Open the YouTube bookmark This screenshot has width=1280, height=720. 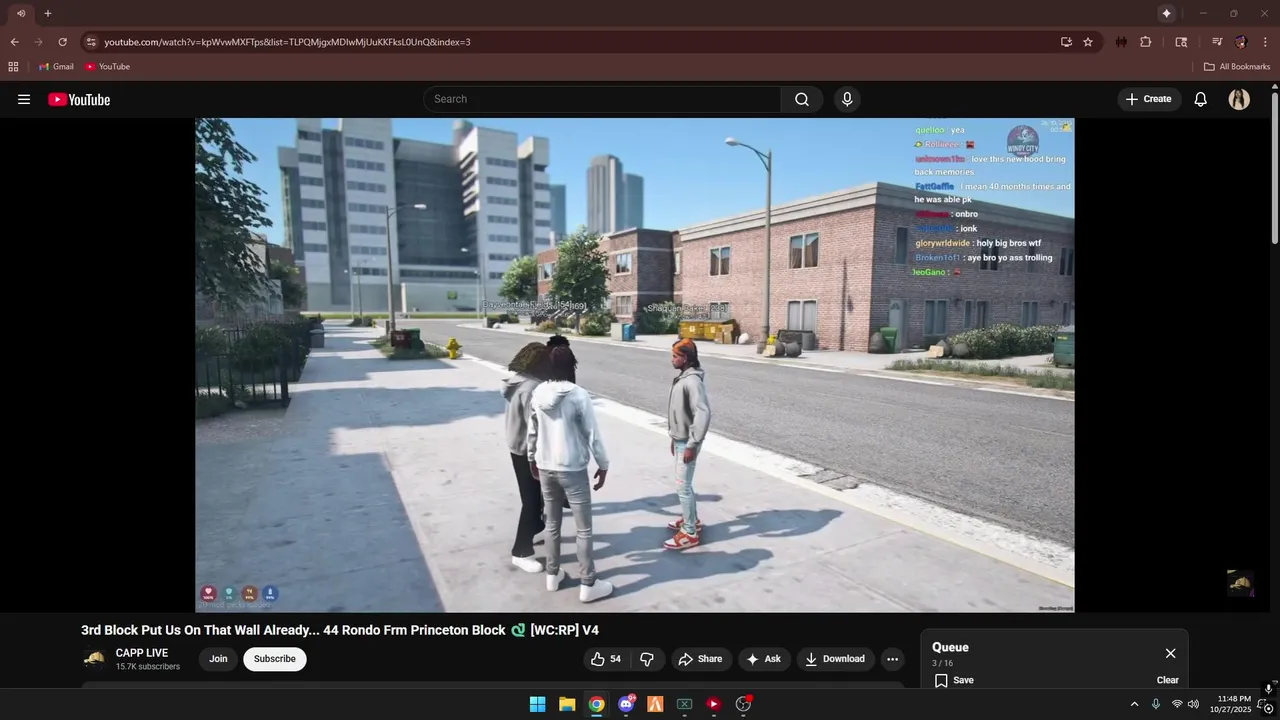pyautogui.click(x=107, y=67)
